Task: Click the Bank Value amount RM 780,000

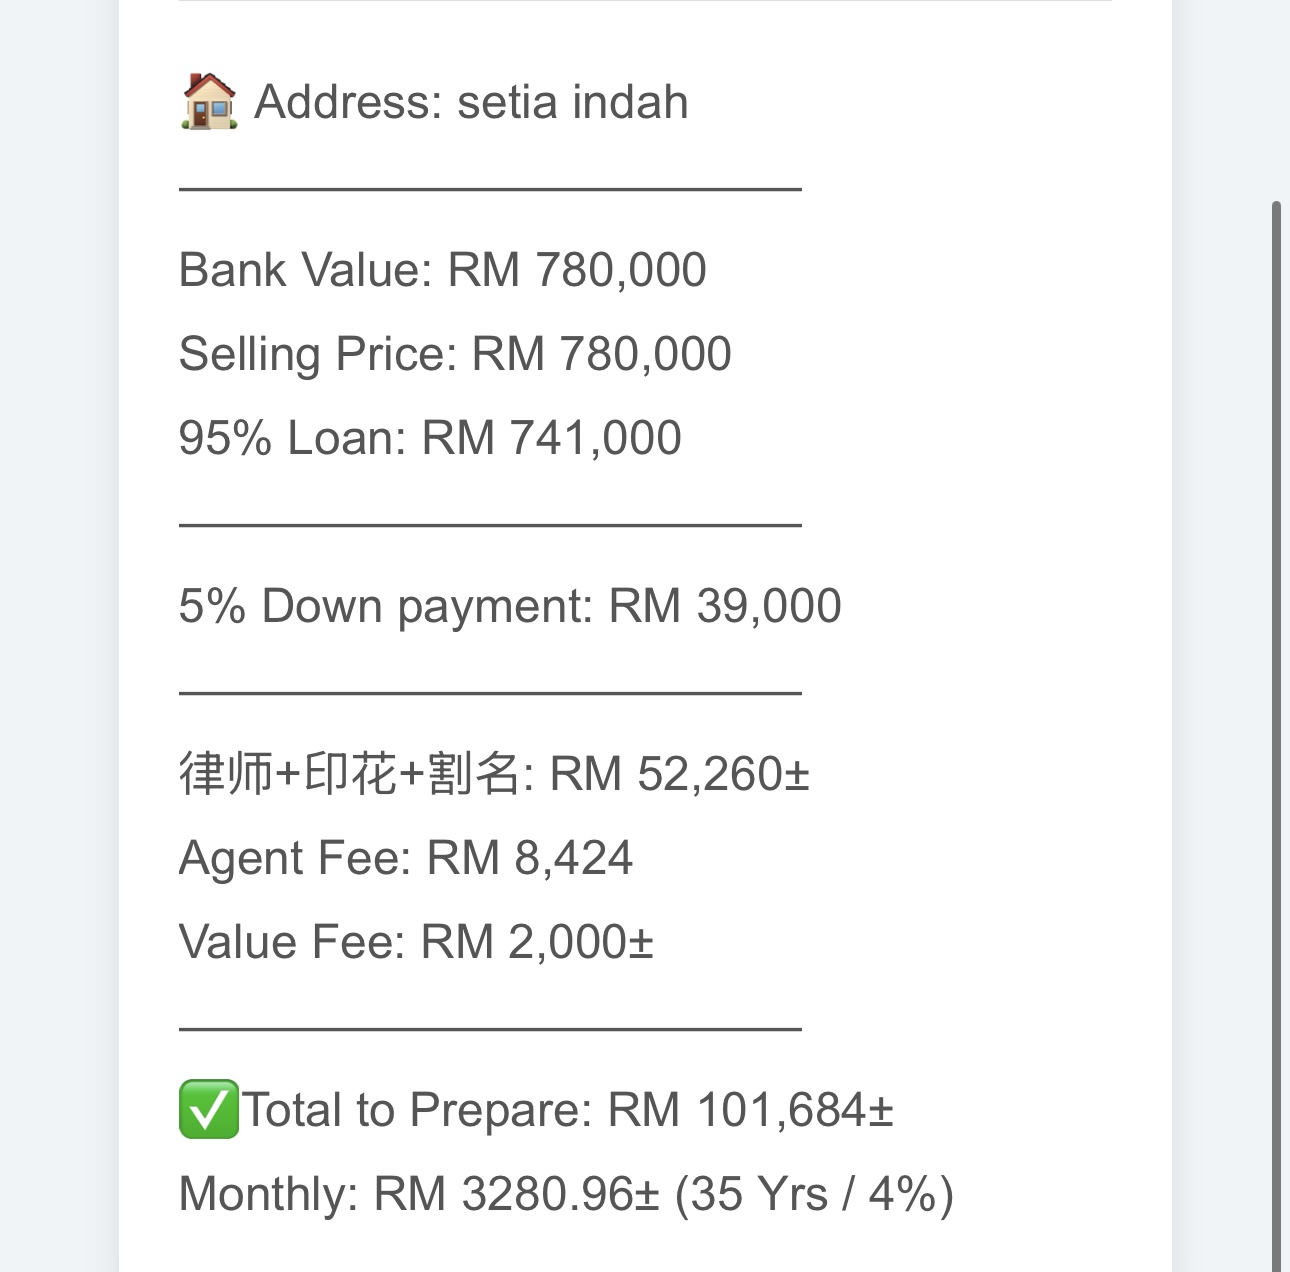Action: (x=577, y=270)
